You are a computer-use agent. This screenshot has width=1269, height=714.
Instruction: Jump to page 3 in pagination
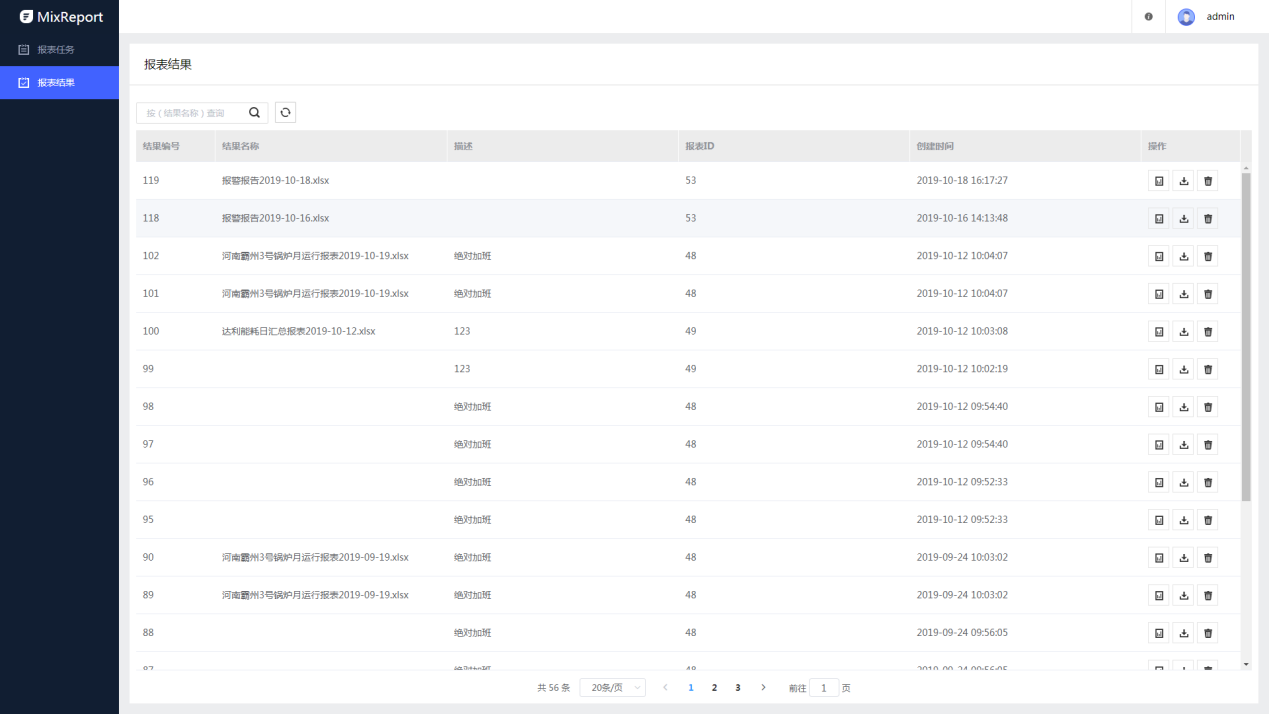738,688
